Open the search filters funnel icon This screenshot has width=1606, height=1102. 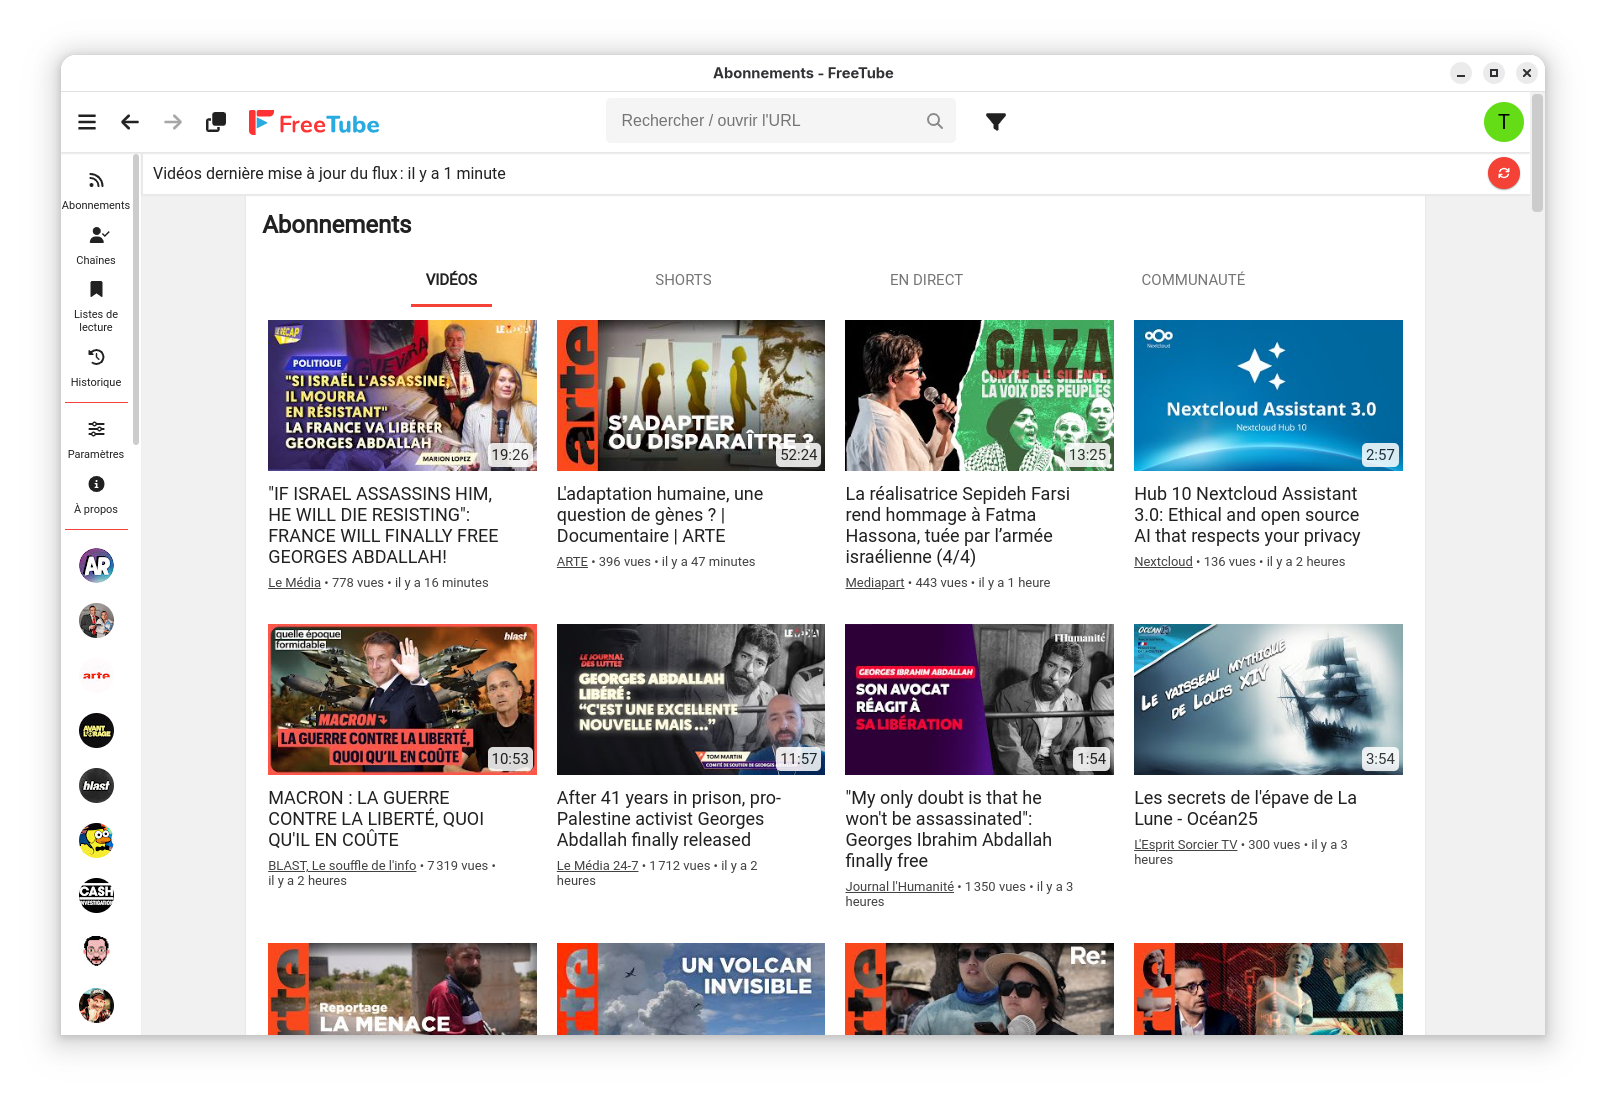[x=996, y=121]
